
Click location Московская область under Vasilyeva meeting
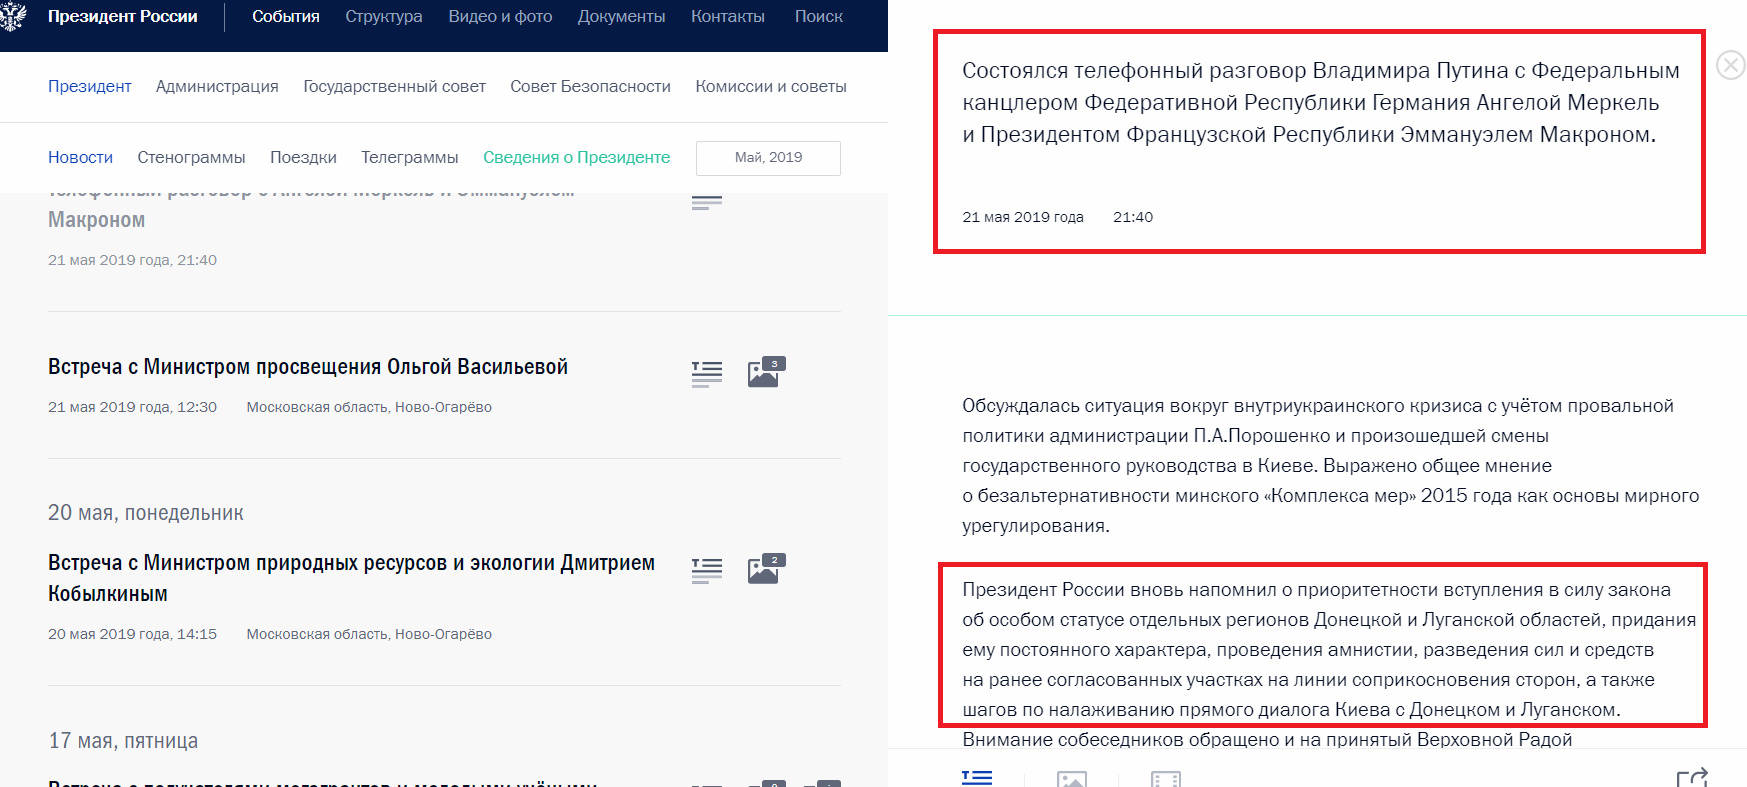[x=369, y=407]
